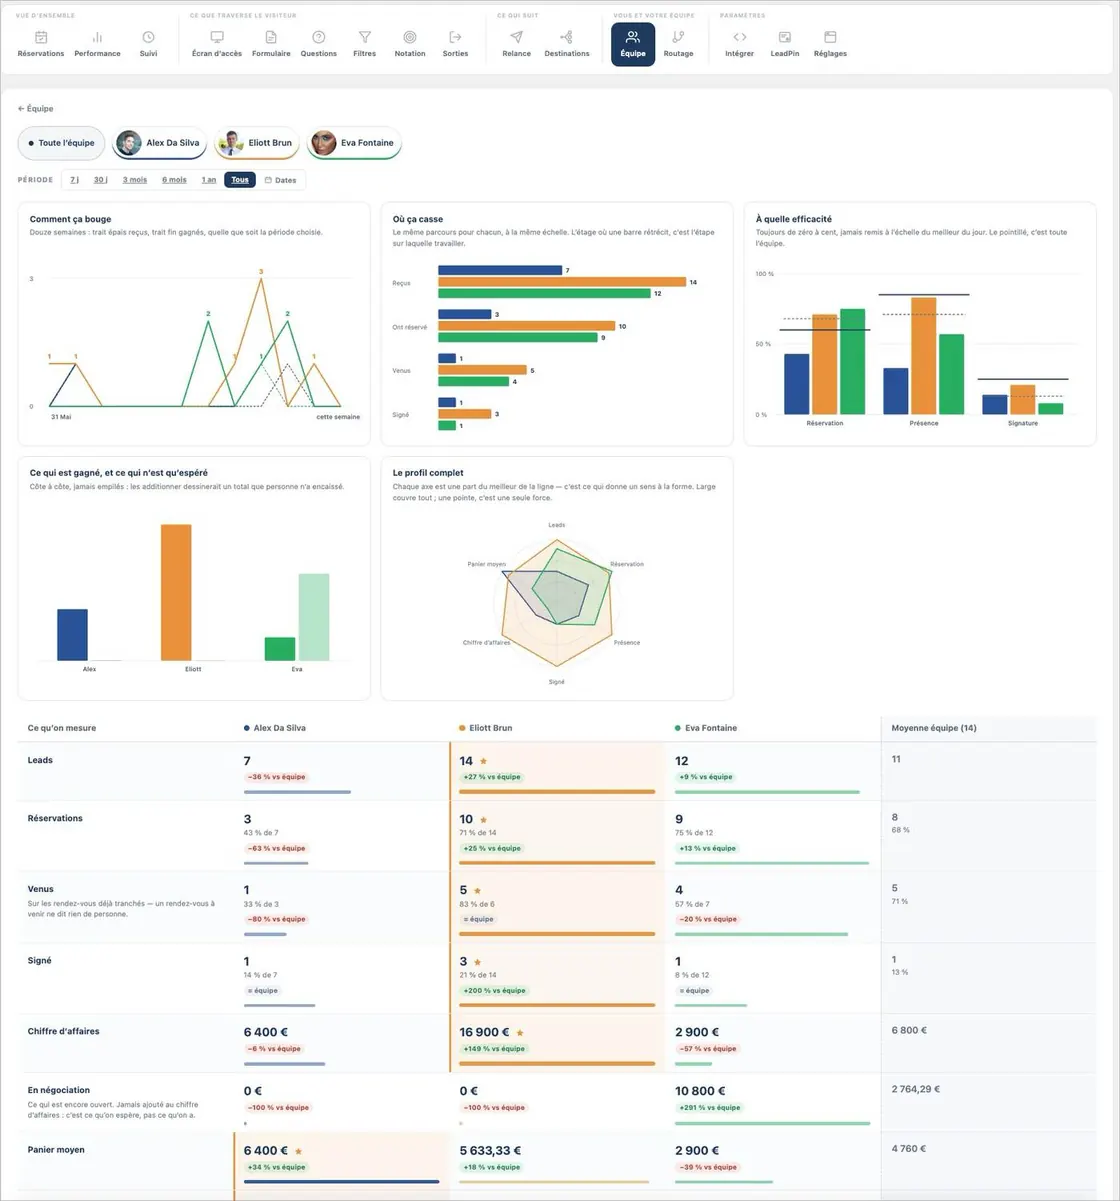Click the highlighted Équipe people icon in navigation
Image resolution: width=1120 pixels, height=1201 pixels.
(633, 37)
